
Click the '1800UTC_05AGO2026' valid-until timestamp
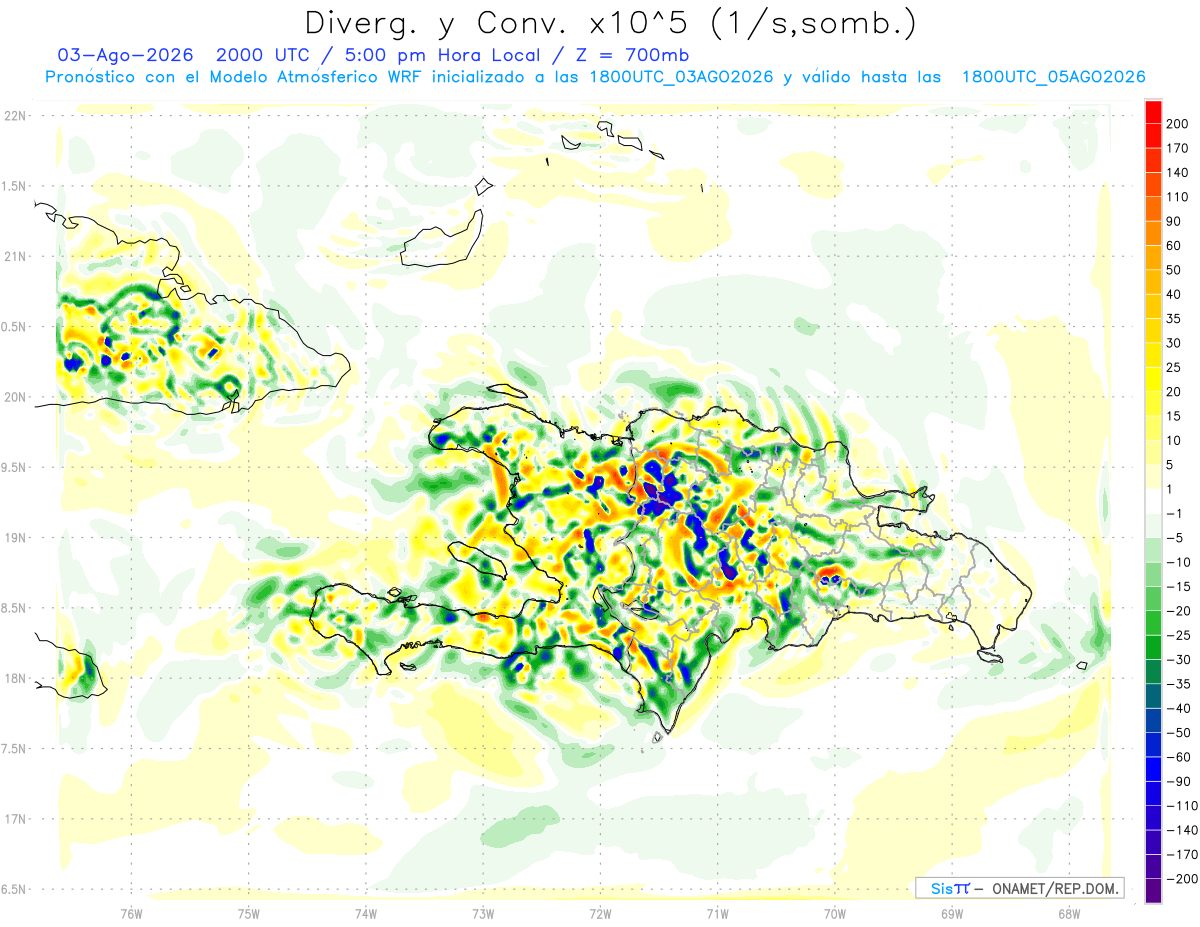(x=1053, y=77)
